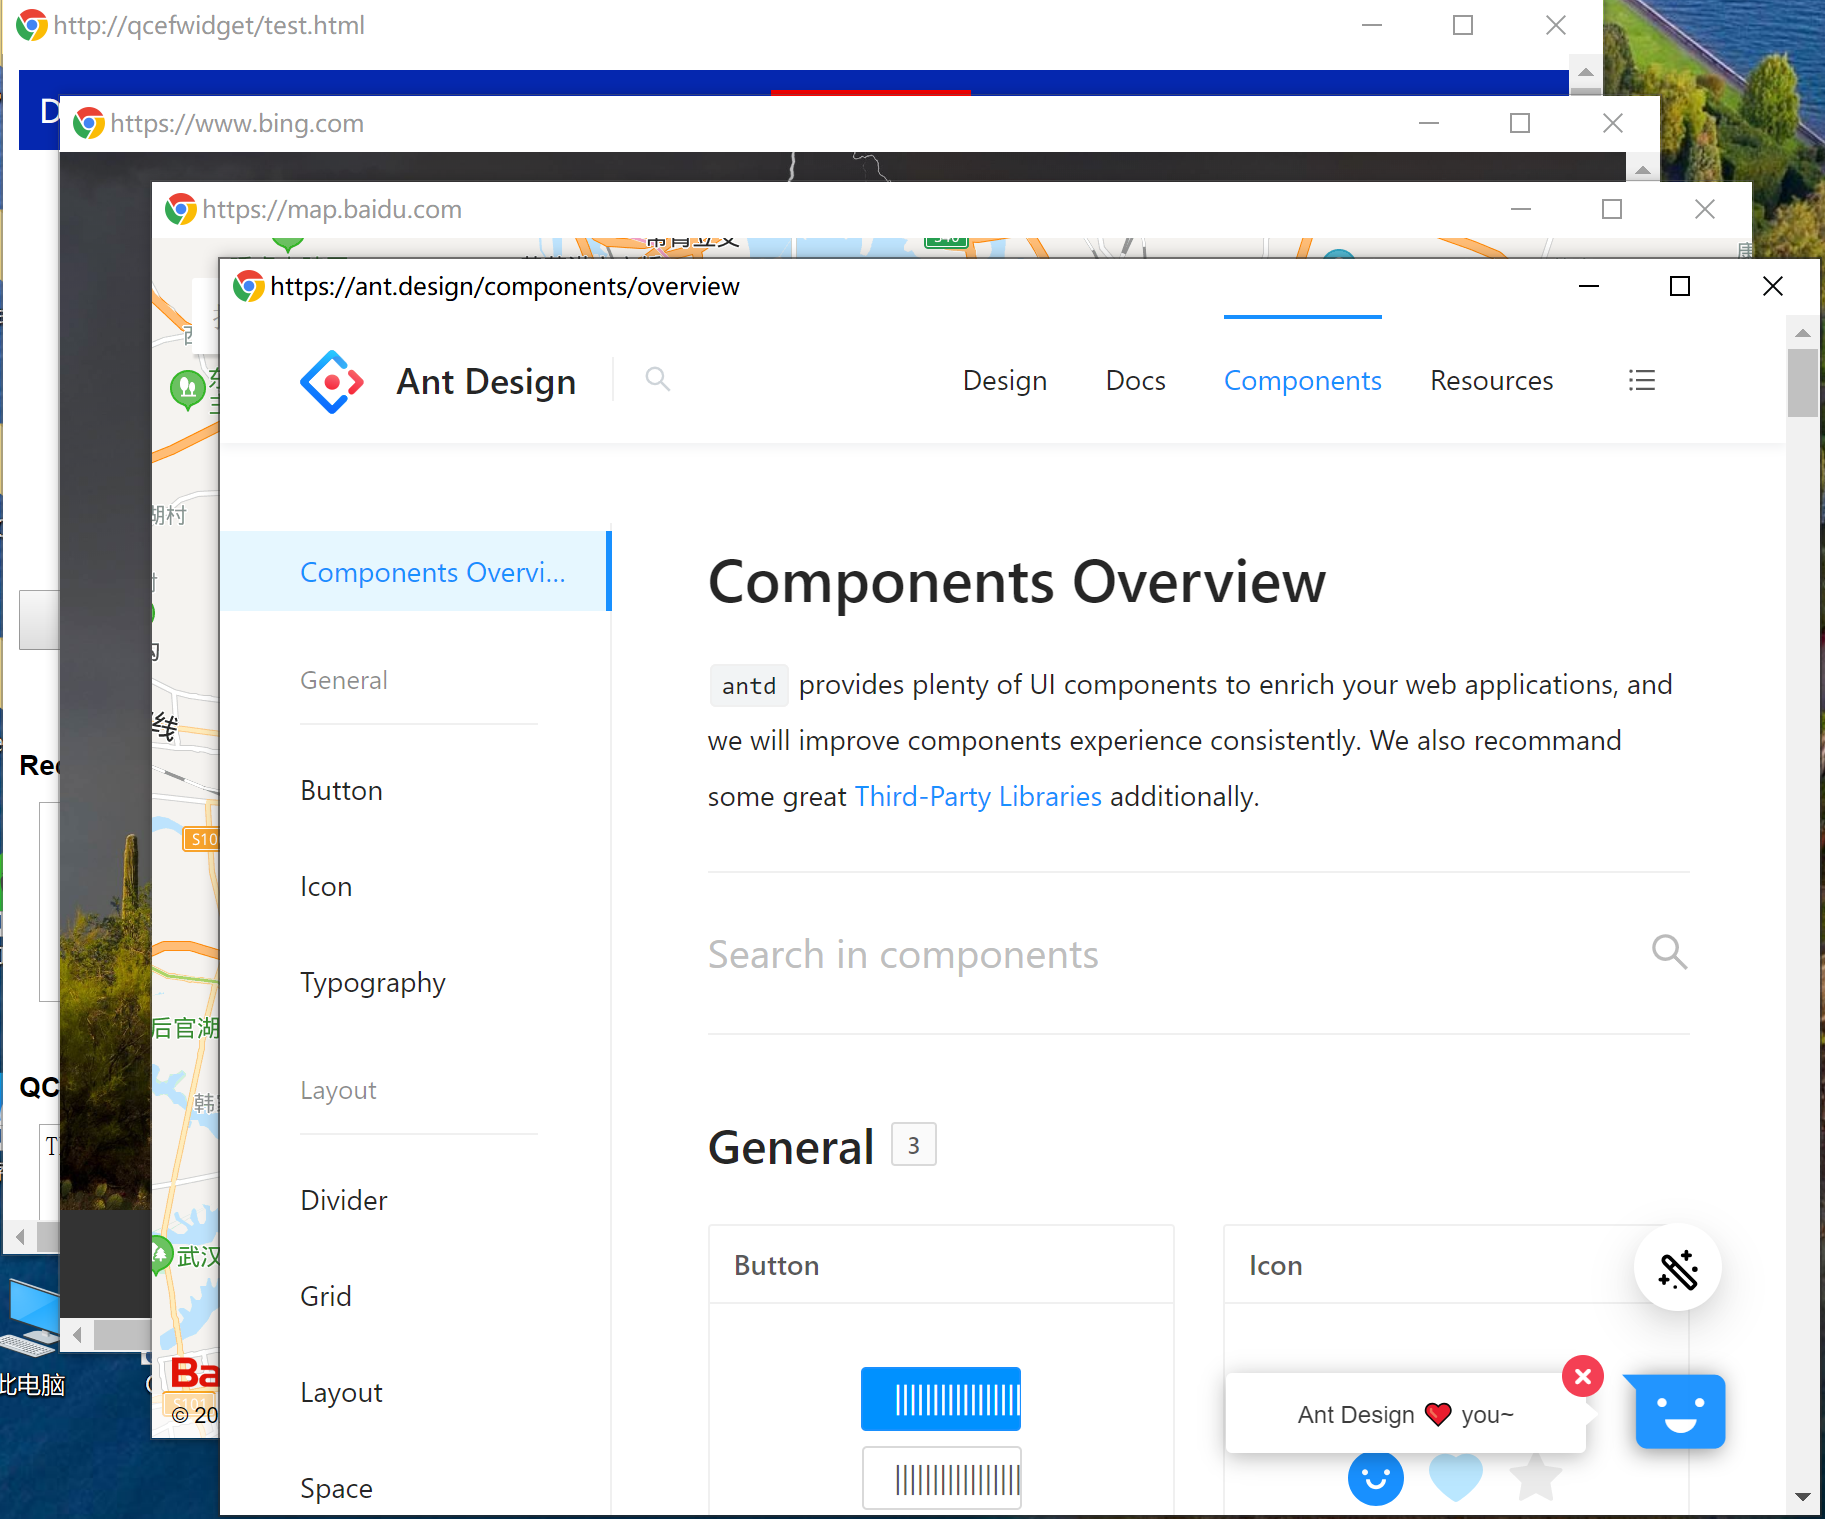The height and width of the screenshot is (1519, 1825).
Task: Click the 'antd' code tag
Action: coord(749,686)
